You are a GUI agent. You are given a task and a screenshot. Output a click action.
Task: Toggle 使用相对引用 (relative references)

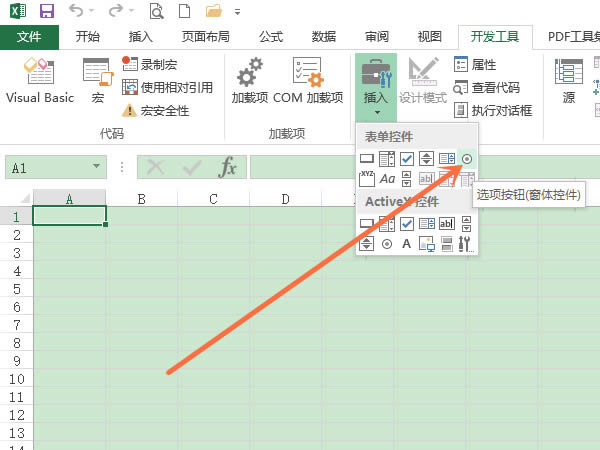click(167, 88)
